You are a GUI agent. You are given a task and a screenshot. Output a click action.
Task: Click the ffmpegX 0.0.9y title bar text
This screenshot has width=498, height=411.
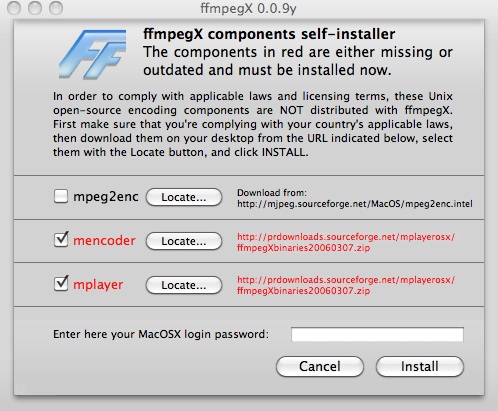(248, 8)
